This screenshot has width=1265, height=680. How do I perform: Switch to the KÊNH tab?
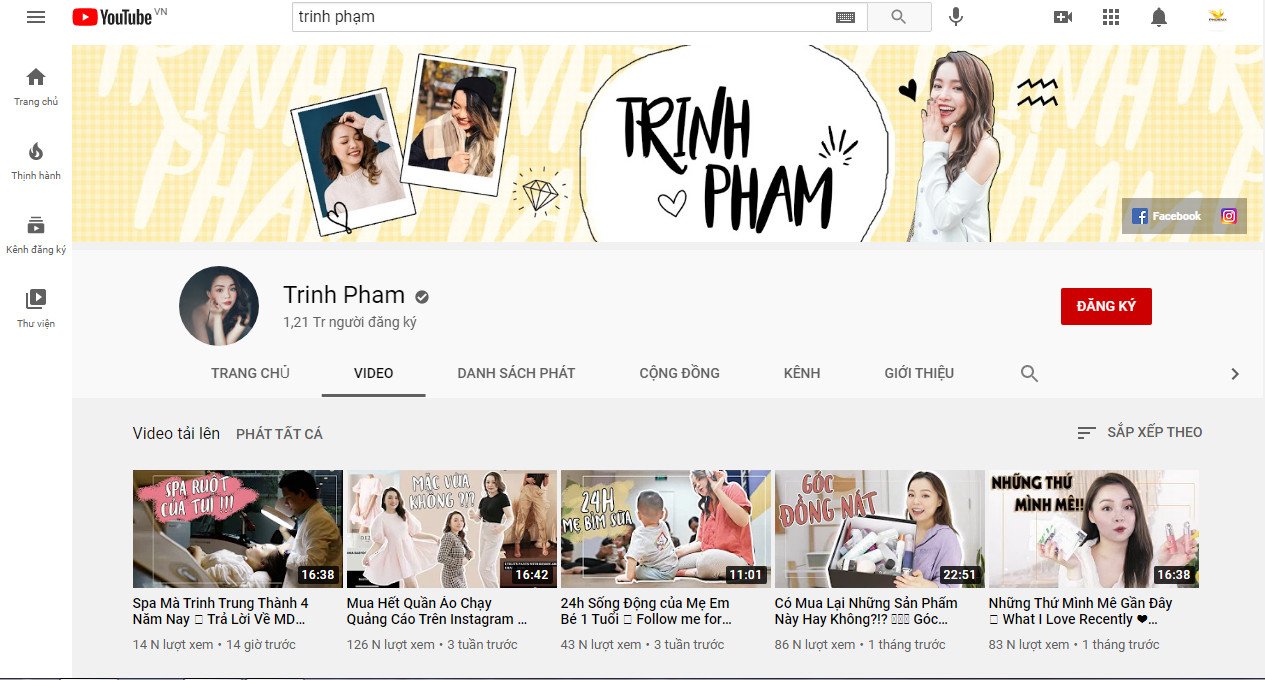802,373
